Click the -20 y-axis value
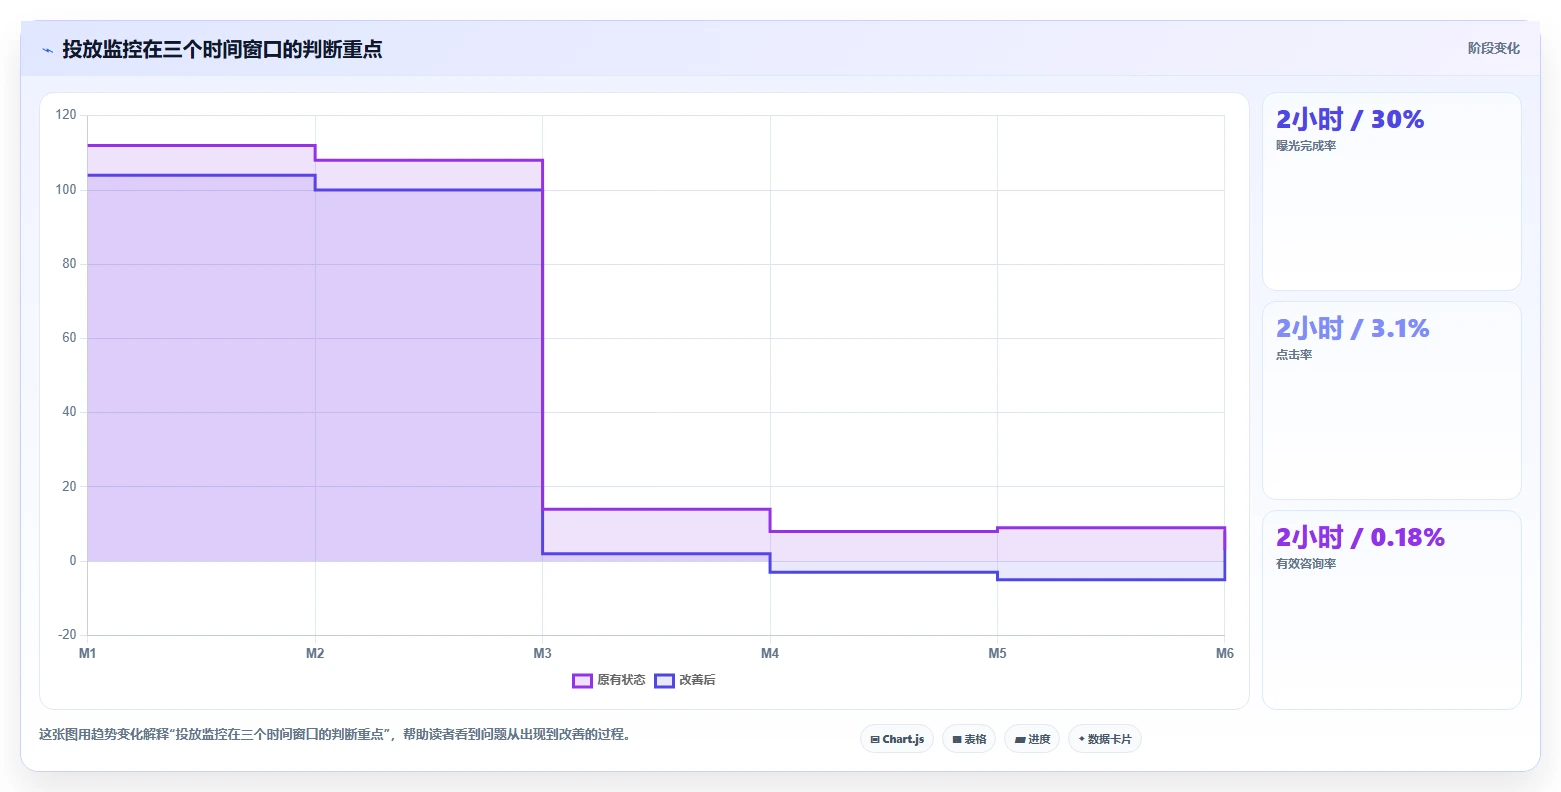 pos(67,635)
